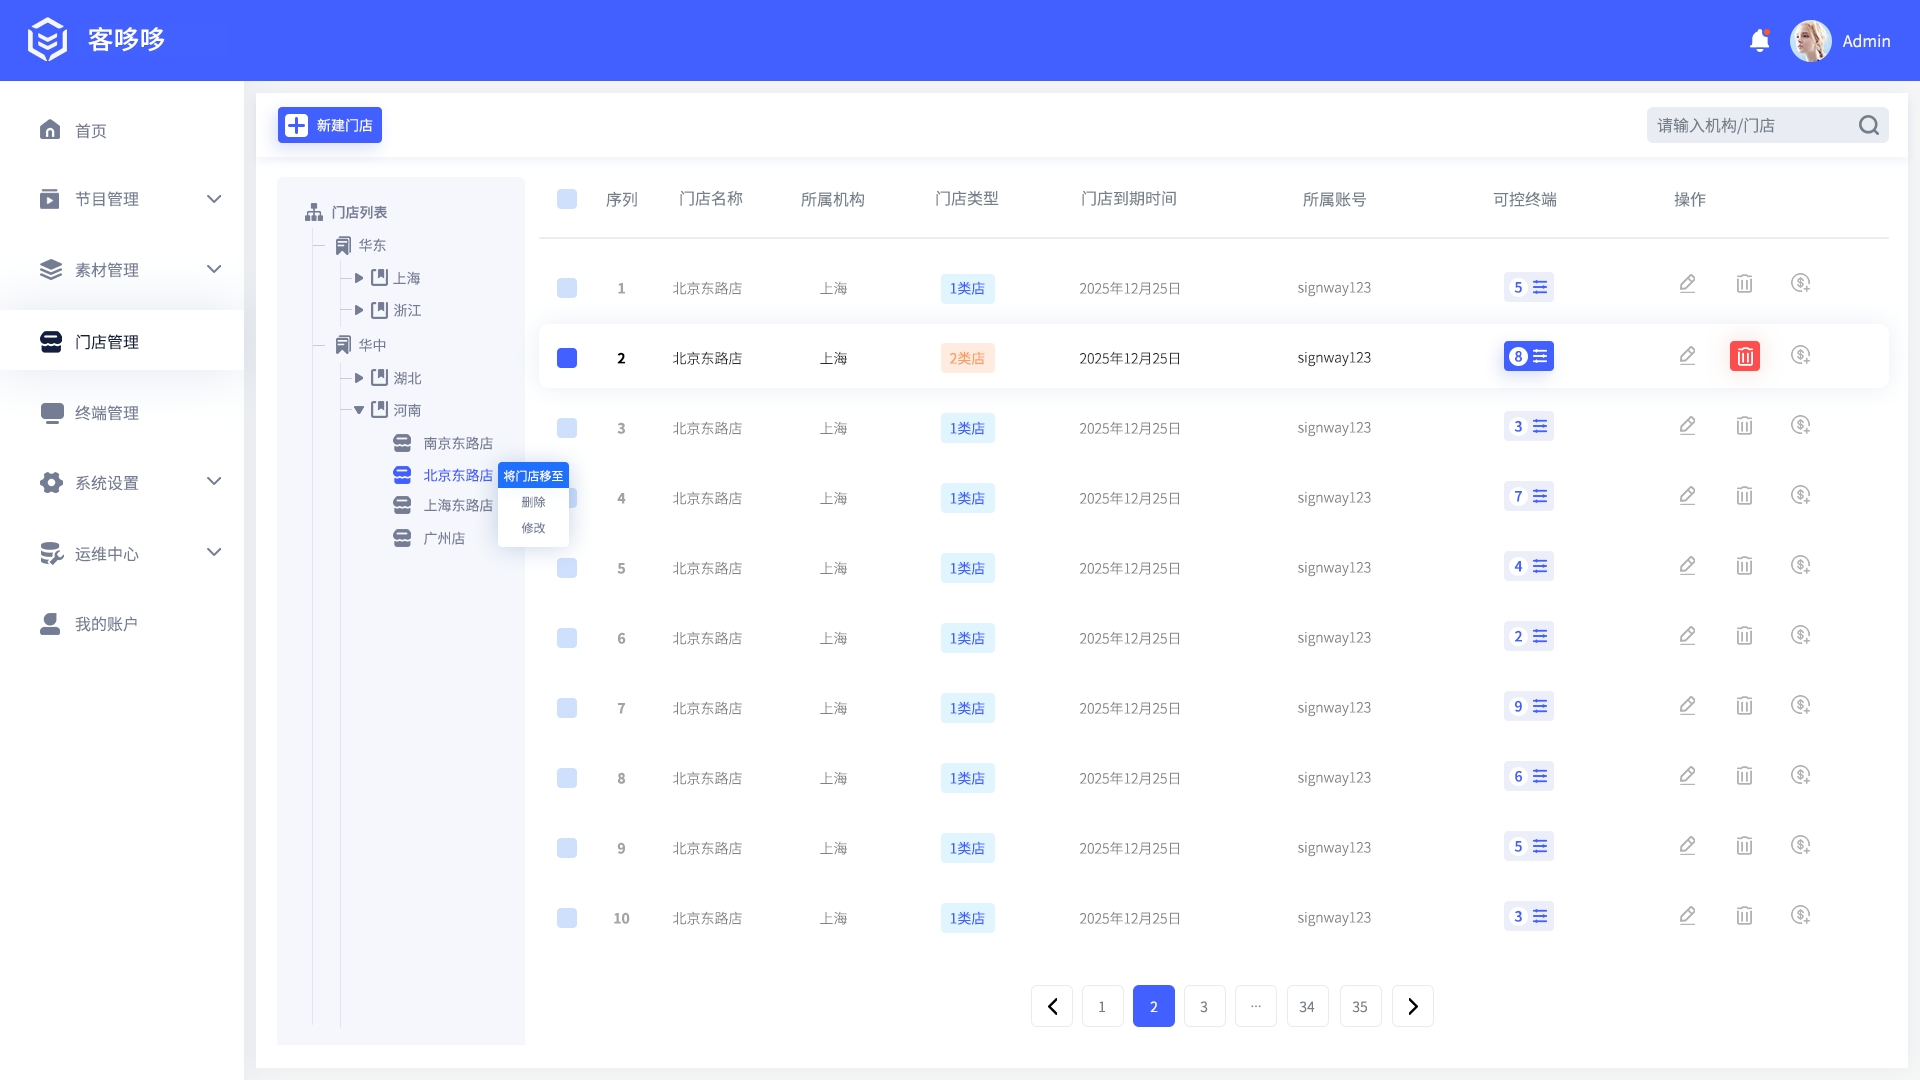
Task: Go to page 3 in the pagination
Action: pyautogui.click(x=1204, y=1007)
